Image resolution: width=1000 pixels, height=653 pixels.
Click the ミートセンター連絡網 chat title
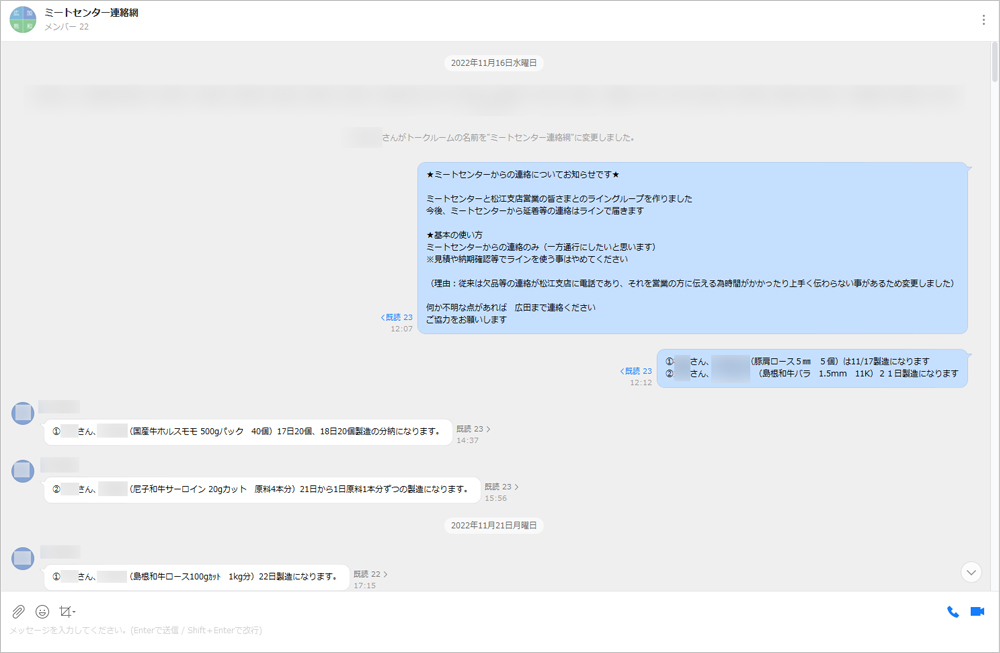point(91,12)
